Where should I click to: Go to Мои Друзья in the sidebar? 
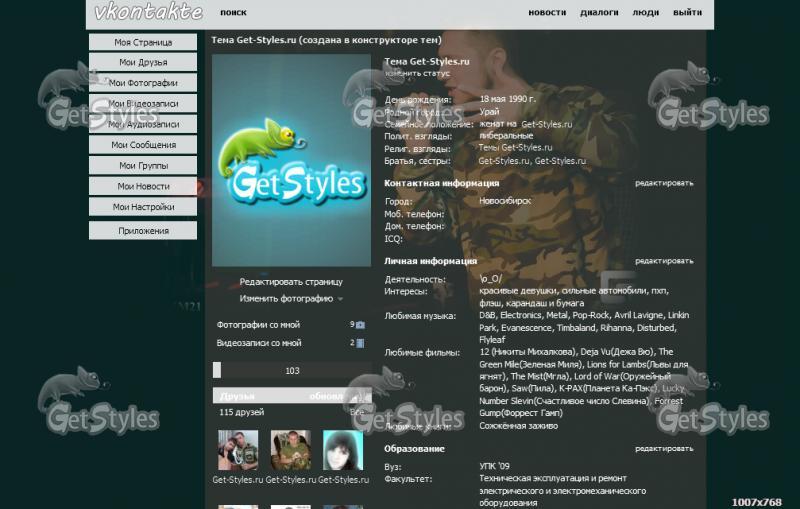tap(143, 63)
